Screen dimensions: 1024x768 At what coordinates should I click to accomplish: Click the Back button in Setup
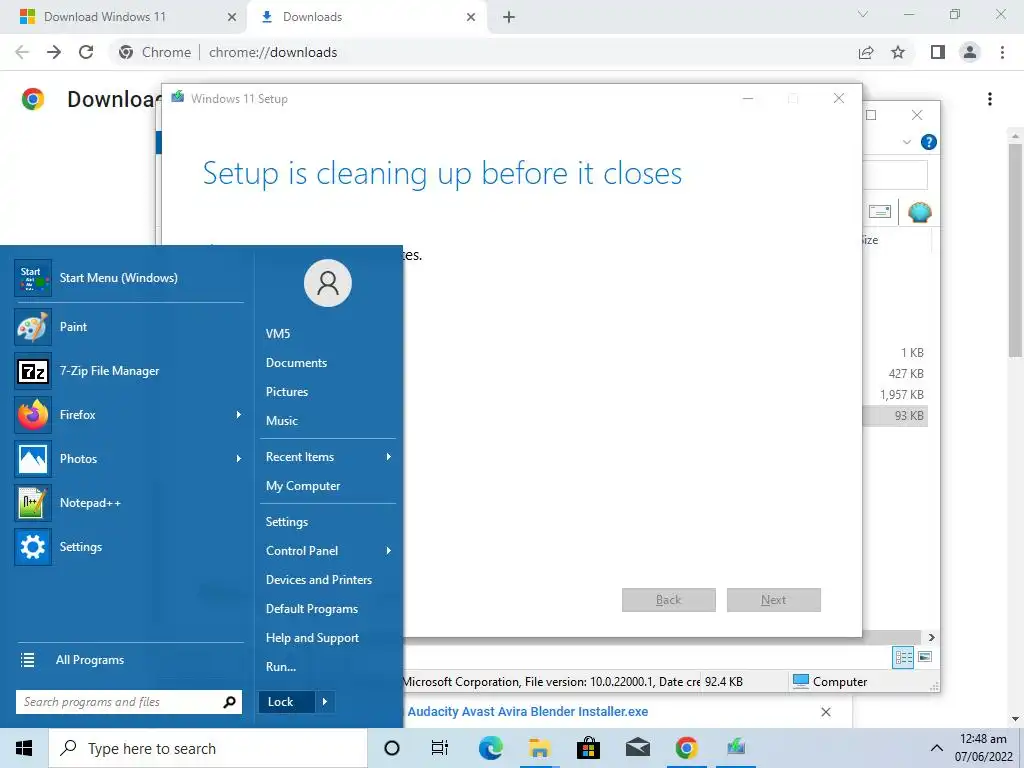pyautogui.click(x=669, y=600)
